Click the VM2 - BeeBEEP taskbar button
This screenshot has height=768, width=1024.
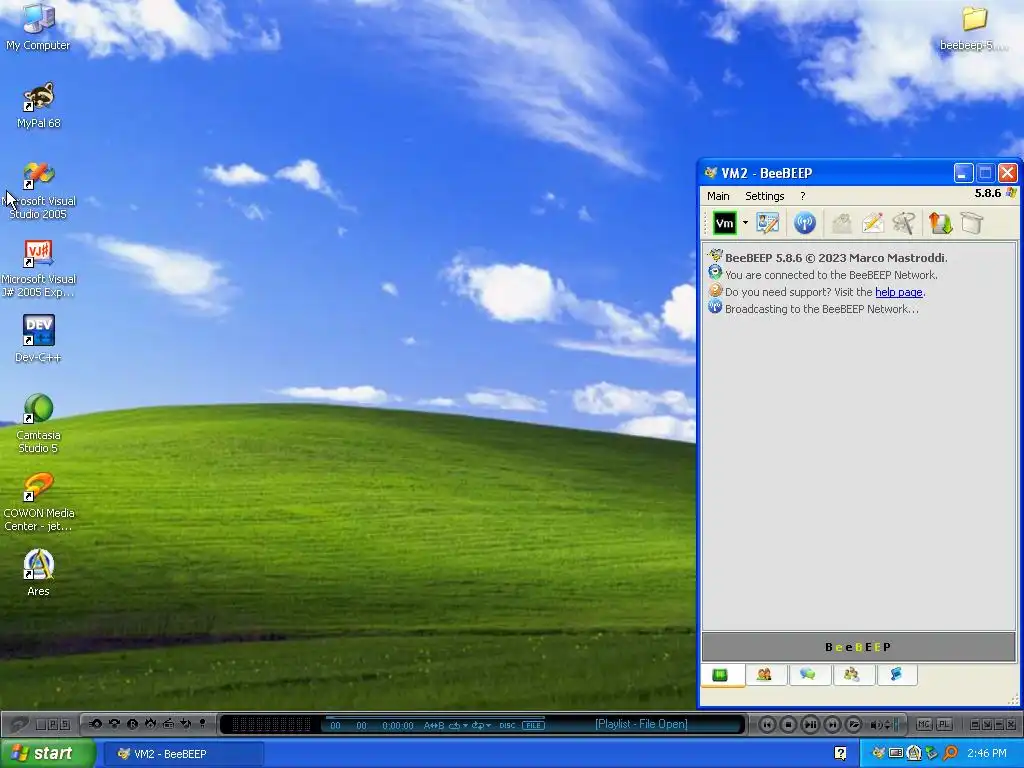(x=183, y=754)
